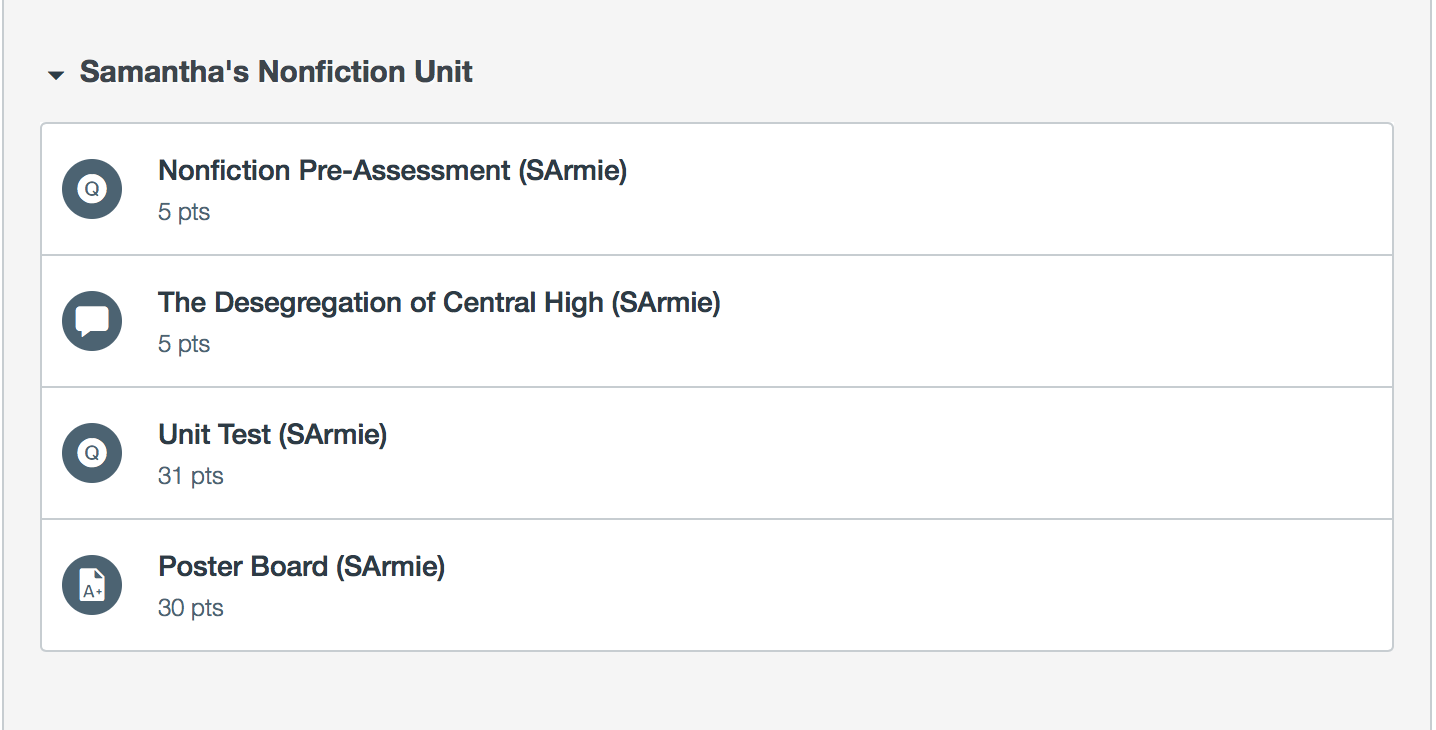Click 5 pts under Nonfiction Pre-Assessment
The height and width of the screenshot is (730, 1436).
[x=184, y=212]
